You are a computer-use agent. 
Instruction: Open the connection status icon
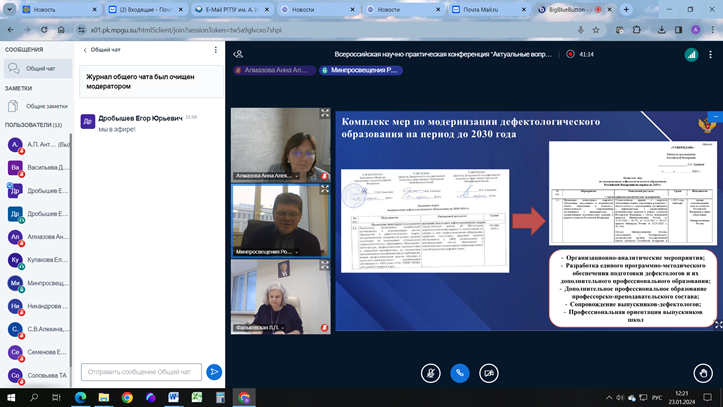[690, 54]
